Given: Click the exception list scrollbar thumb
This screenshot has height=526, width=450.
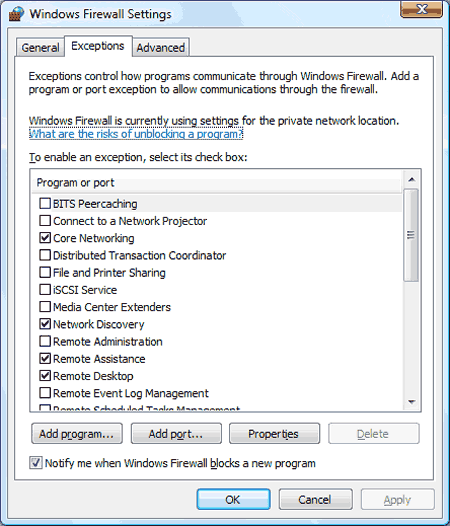Looking at the screenshot, I should click(x=411, y=235).
